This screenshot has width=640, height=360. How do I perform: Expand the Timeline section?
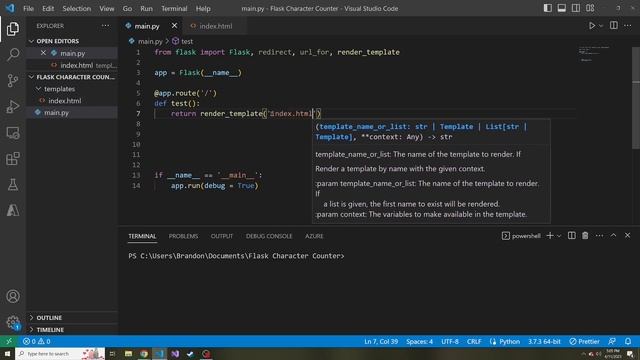(31, 329)
